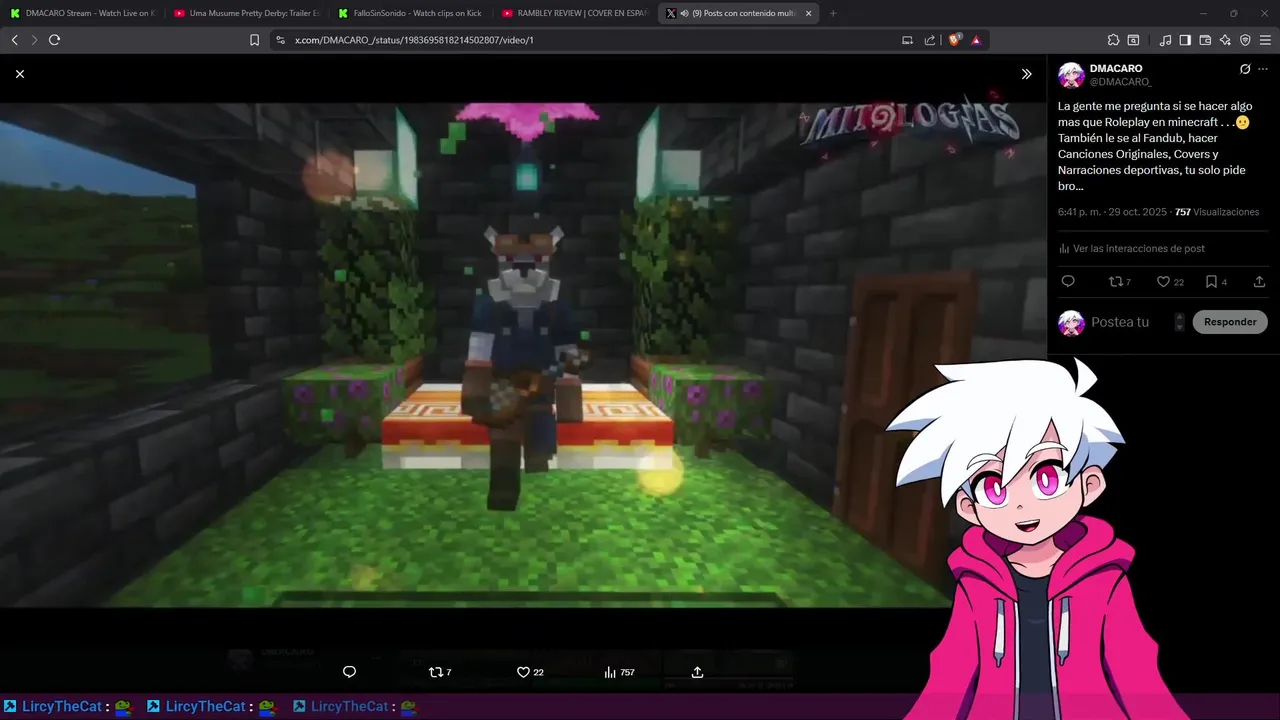Toggle the browser sidebar panel
This screenshot has height=720, width=1280.
click(x=1185, y=40)
